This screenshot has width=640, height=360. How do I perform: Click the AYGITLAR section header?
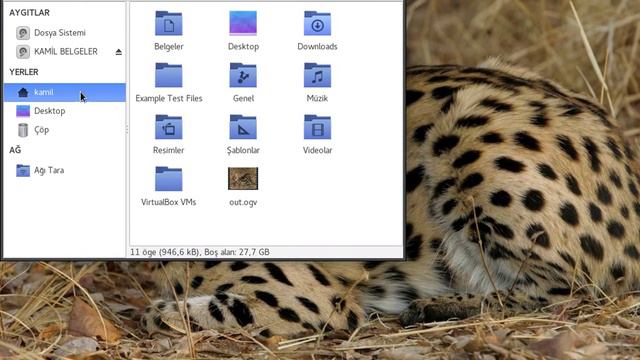pyautogui.click(x=29, y=13)
